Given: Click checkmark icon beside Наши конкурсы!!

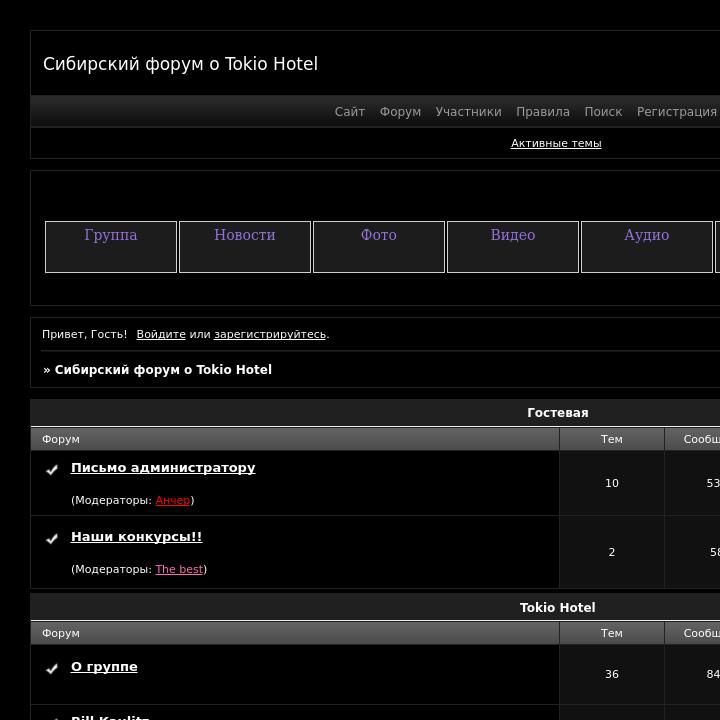Looking at the screenshot, I should tap(52, 539).
